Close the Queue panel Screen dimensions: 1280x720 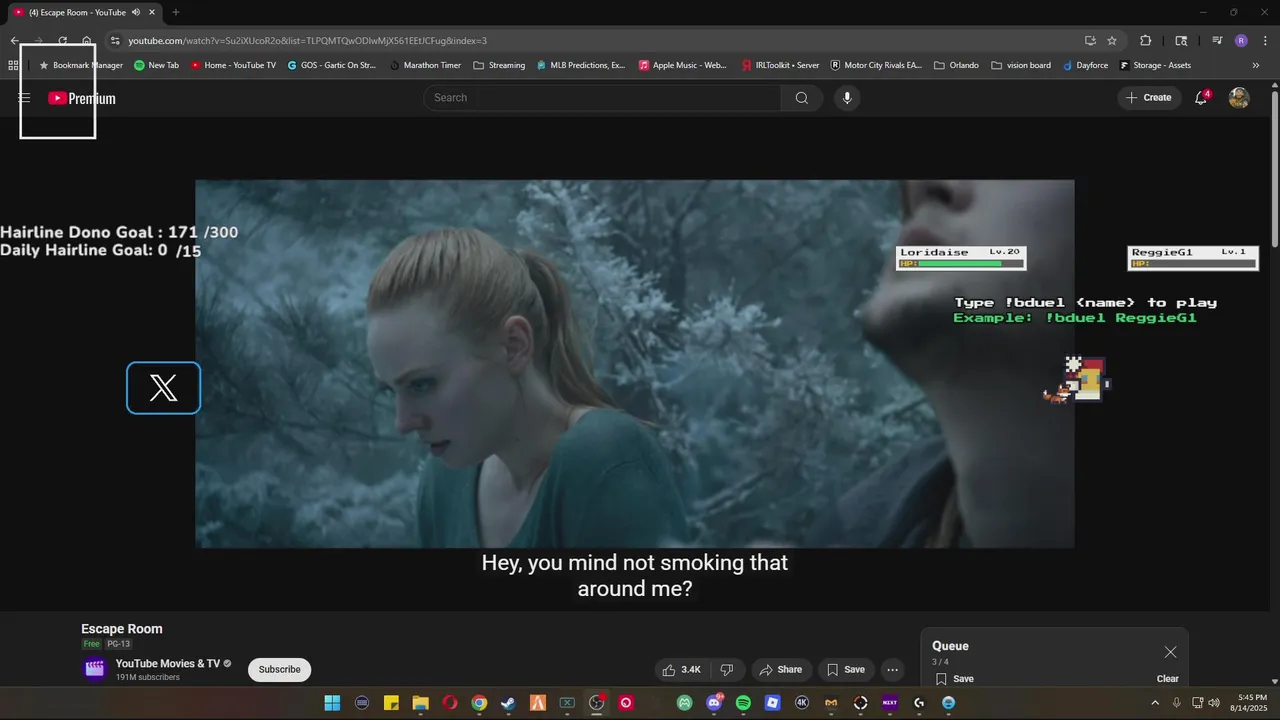pos(1170,652)
